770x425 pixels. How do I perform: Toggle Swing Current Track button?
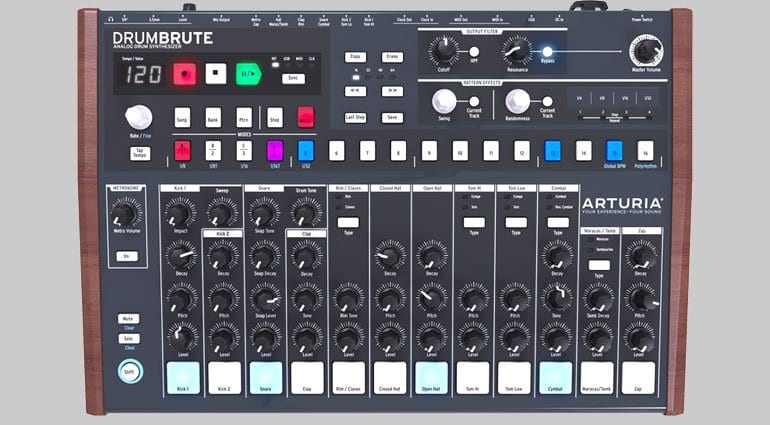tap(474, 101)
